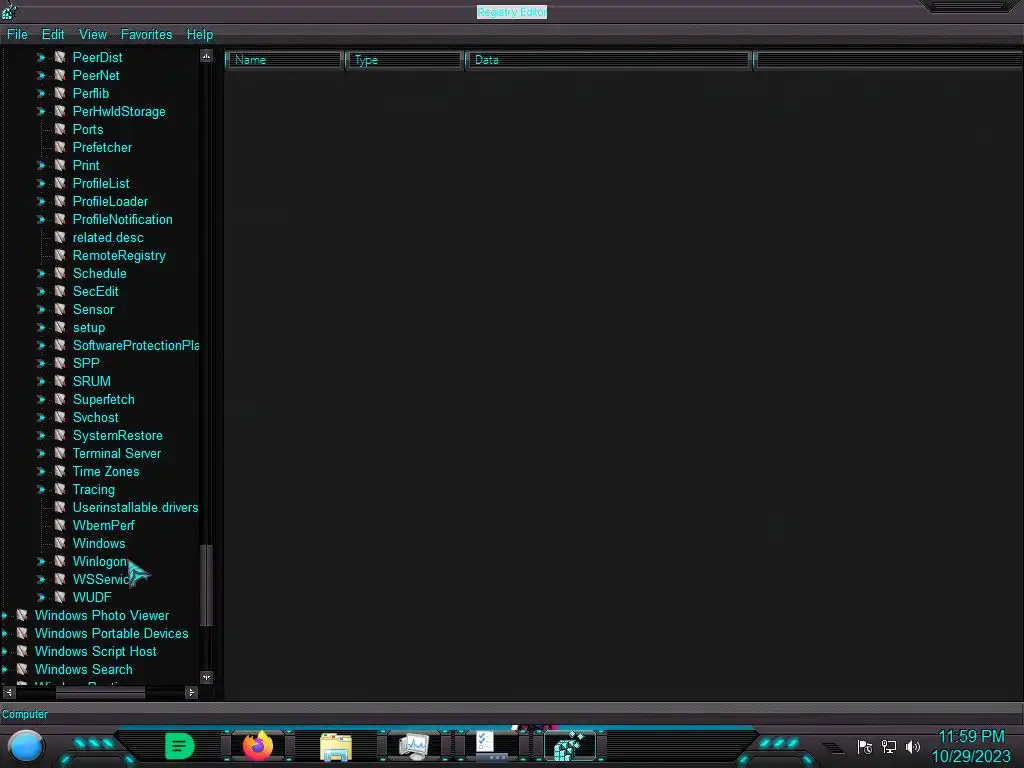The width and height of the screenshot is (1024, 768).
Task: Click the vertical scrollbar thumb in tree
Action: tap(206, 585)
